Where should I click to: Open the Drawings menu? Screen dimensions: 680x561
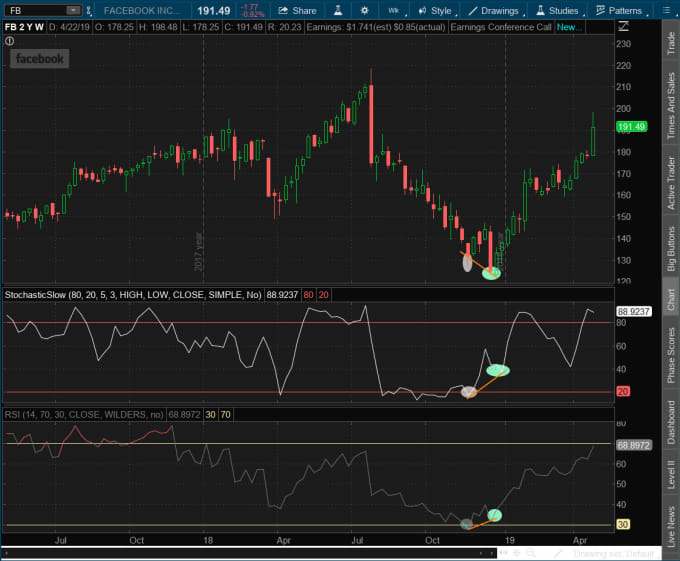point(496,11)
